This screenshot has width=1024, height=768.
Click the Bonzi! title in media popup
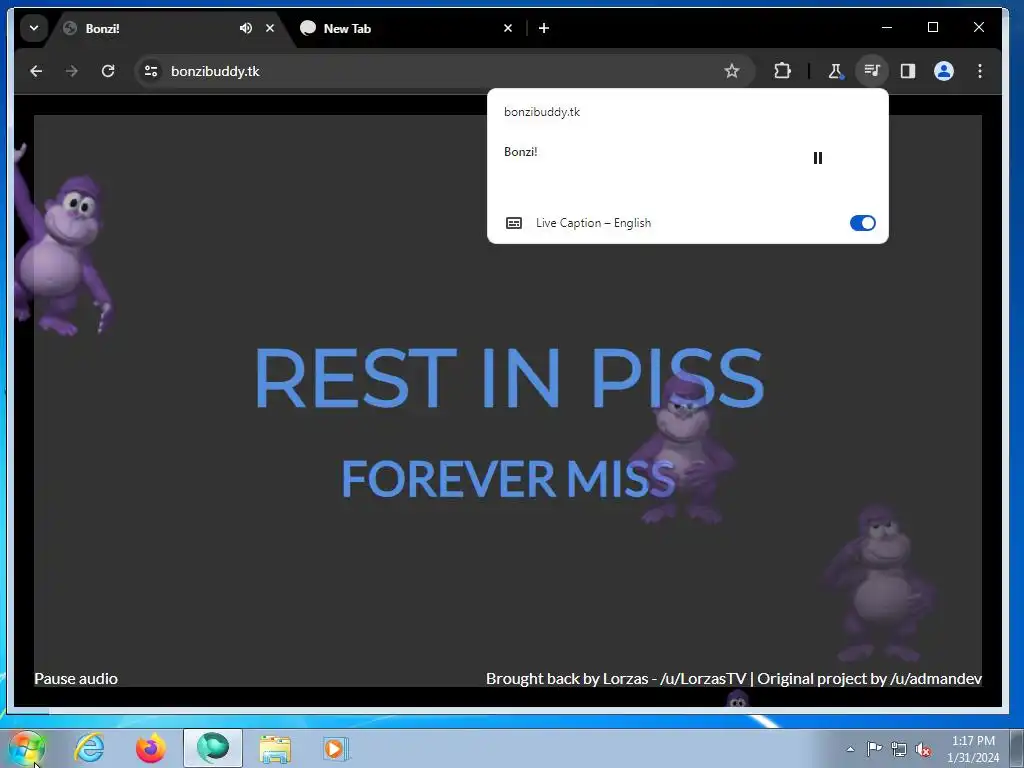pos(520,152)
